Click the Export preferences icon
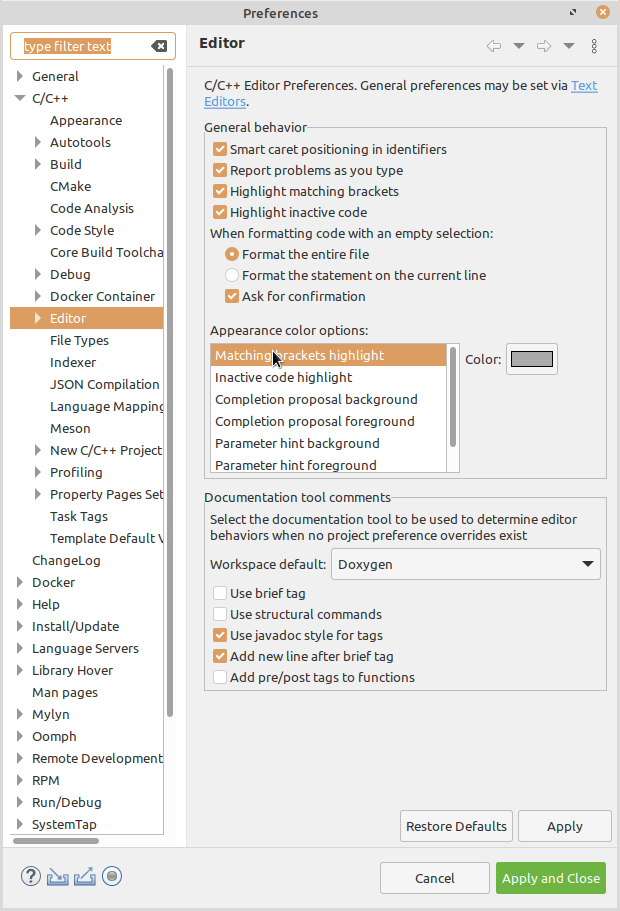Screen dimensions: 620x911 coord(85,877)
